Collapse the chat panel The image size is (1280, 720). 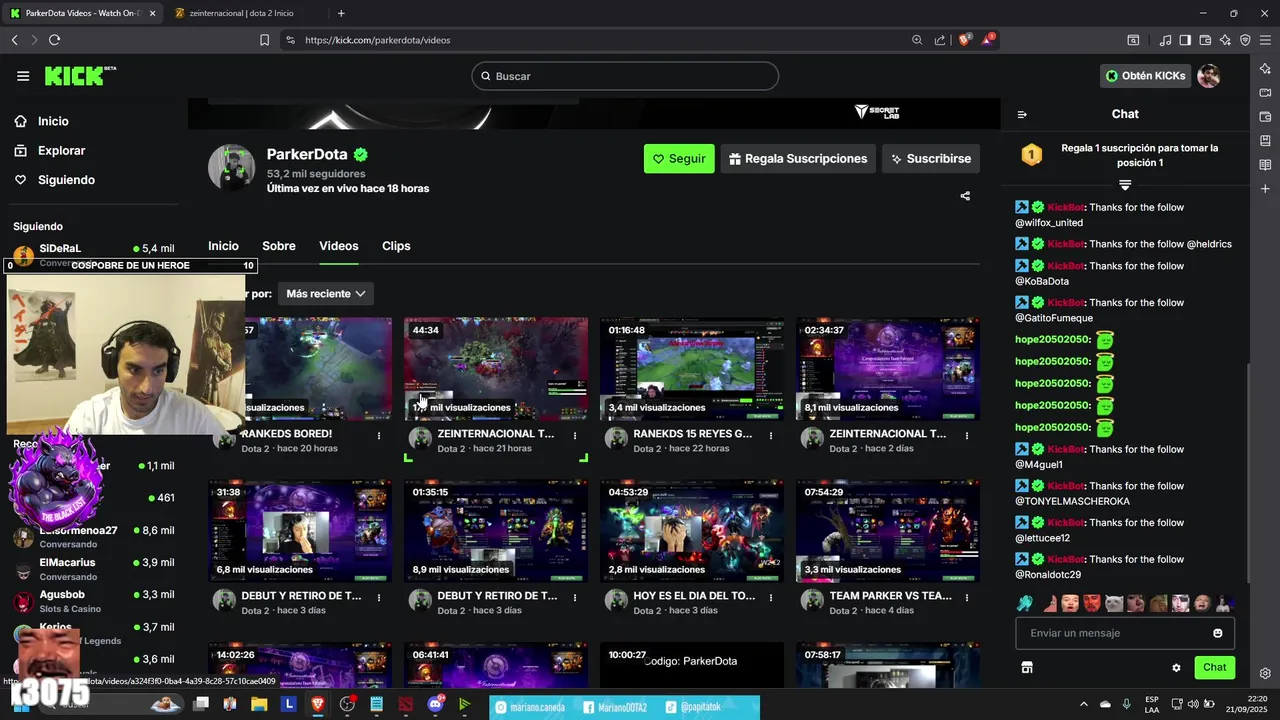(1022, 114)
